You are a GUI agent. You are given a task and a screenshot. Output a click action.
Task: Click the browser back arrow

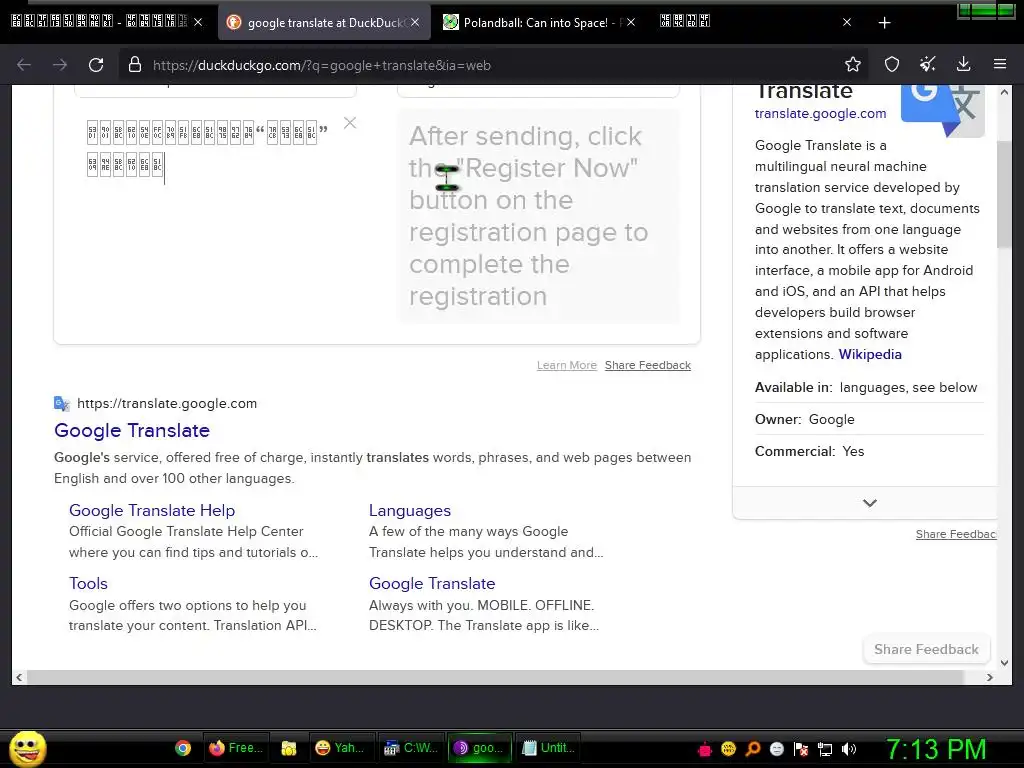point(24,65)
